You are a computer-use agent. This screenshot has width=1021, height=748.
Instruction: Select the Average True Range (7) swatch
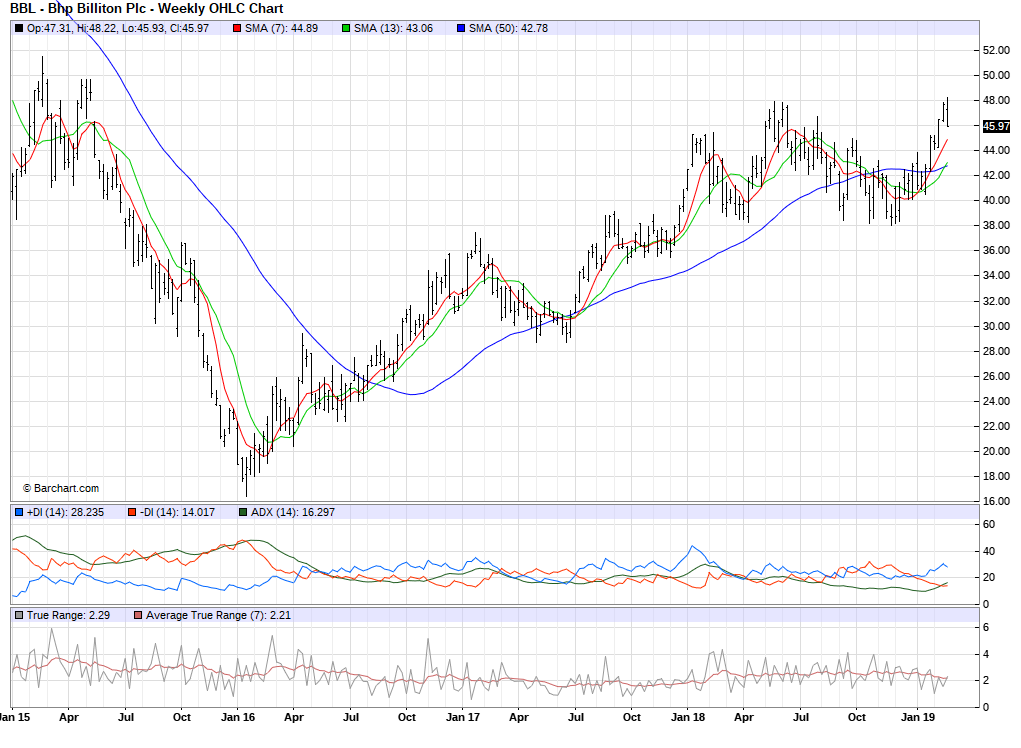(x=139, y=615)
